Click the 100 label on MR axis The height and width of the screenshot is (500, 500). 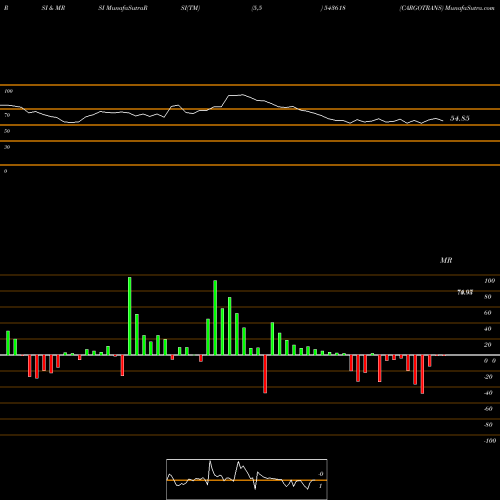click(489, 281)
